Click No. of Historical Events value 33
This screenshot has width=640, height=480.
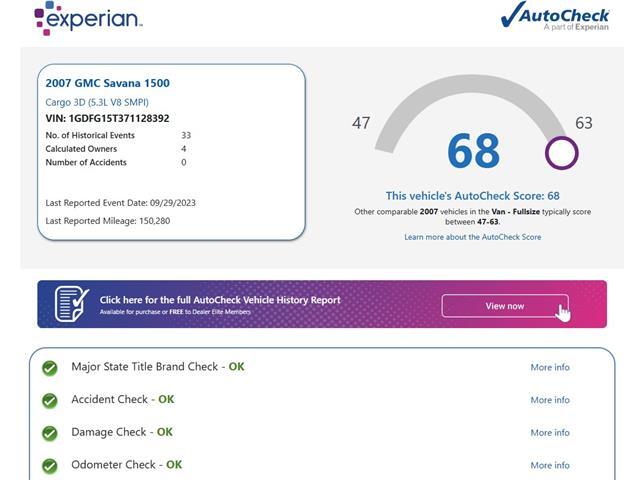186,135
